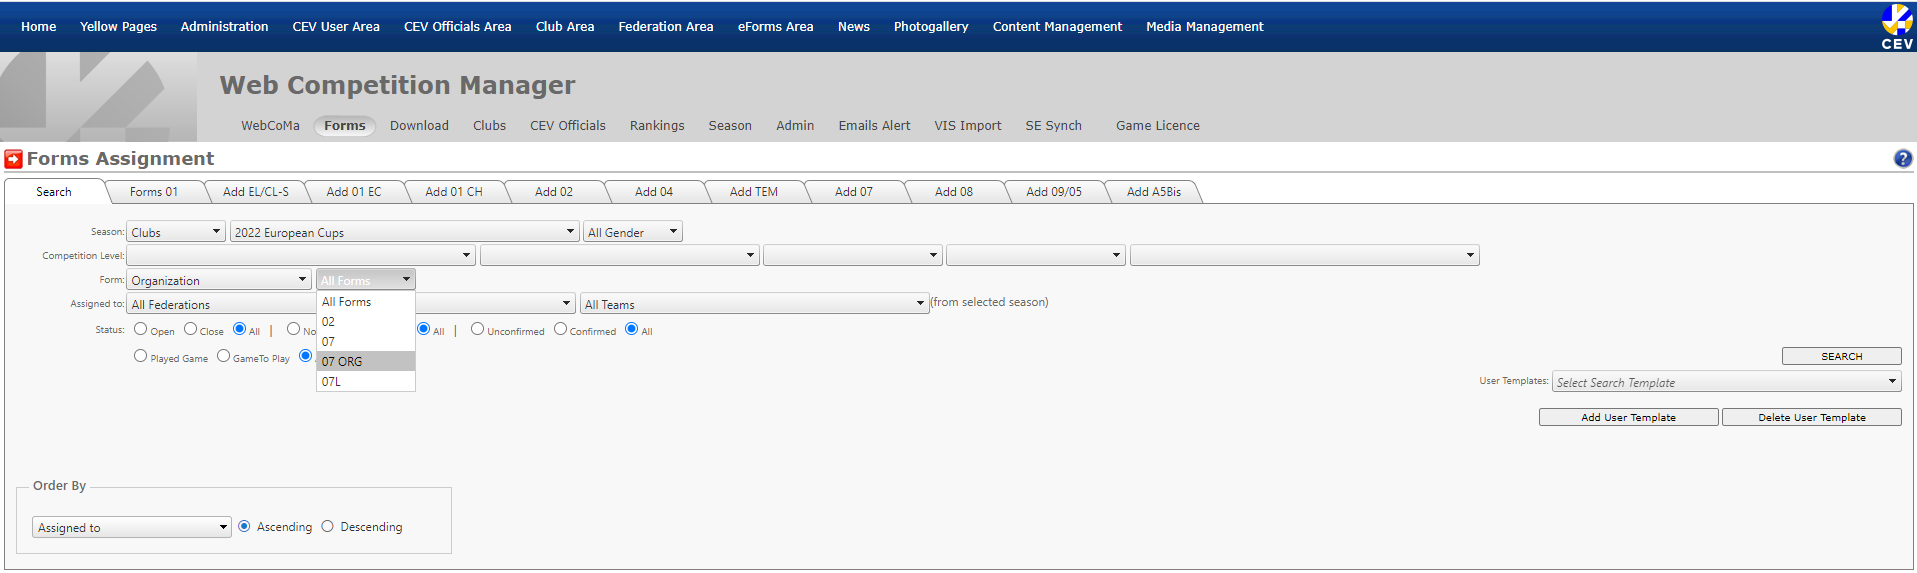Switch to the Add 01 EC tab
This screenshot has height=573, width=1917.
coord(354,192)
